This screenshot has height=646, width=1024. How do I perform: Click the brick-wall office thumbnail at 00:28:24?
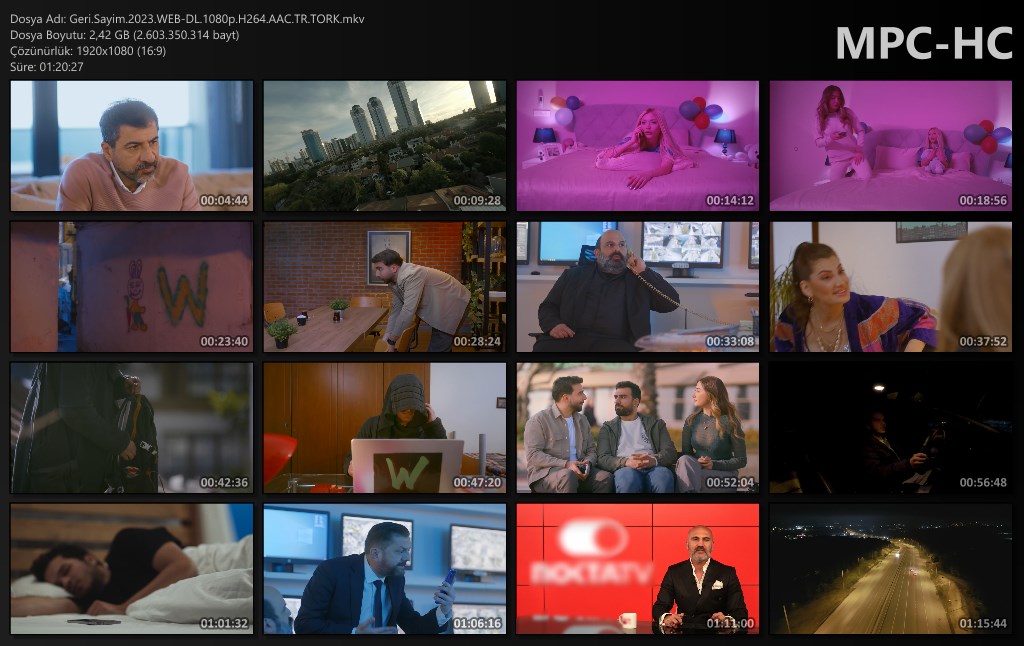coord(385,287)
